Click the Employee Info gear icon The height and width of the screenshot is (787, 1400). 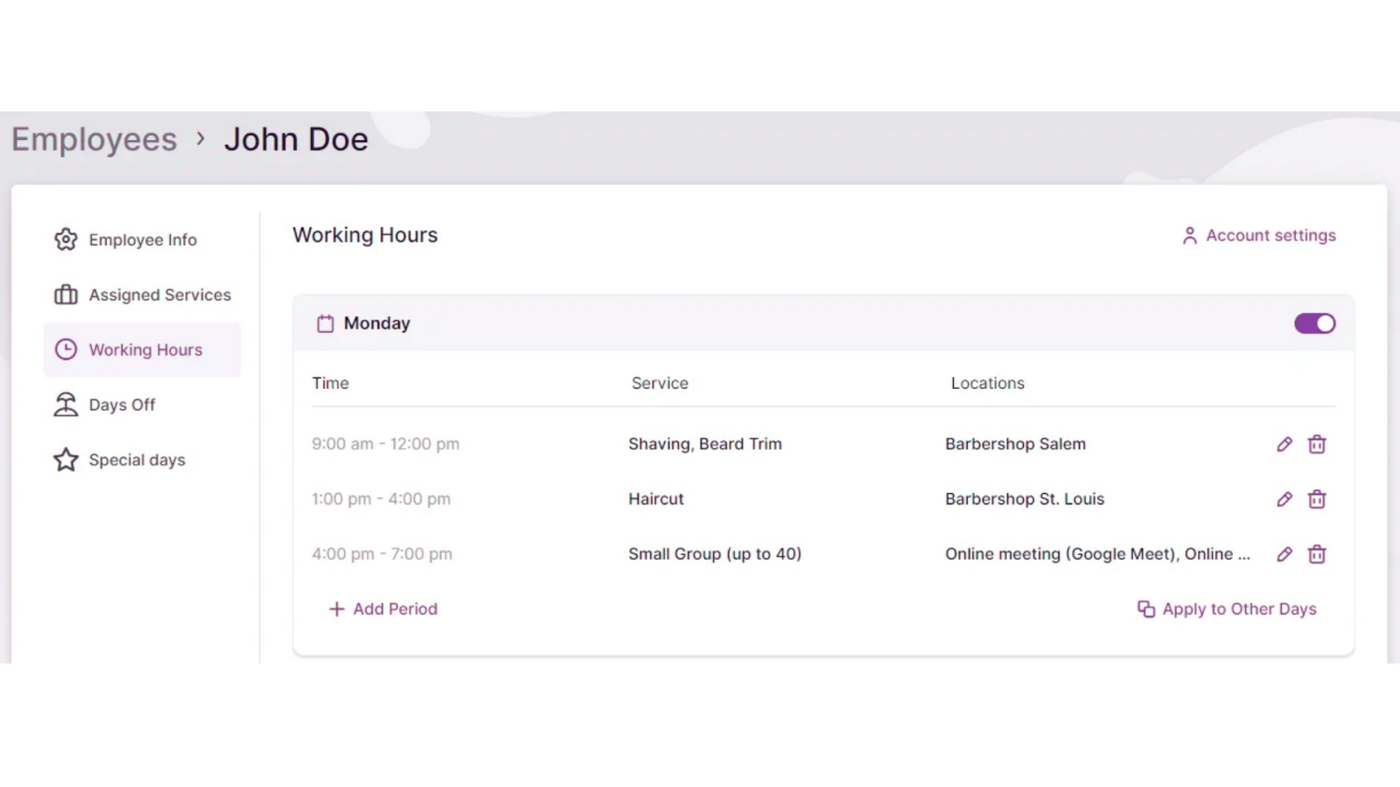(66, 240)
